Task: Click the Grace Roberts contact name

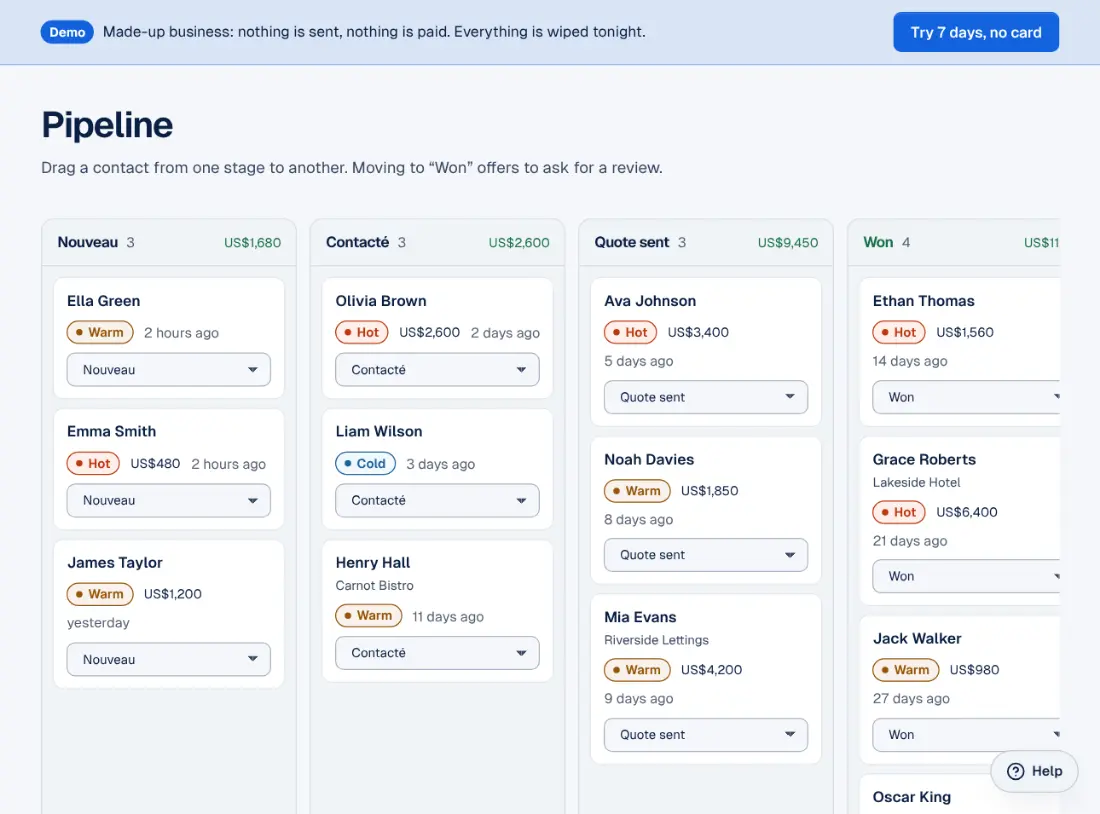Action: click(x=924, y=460)
